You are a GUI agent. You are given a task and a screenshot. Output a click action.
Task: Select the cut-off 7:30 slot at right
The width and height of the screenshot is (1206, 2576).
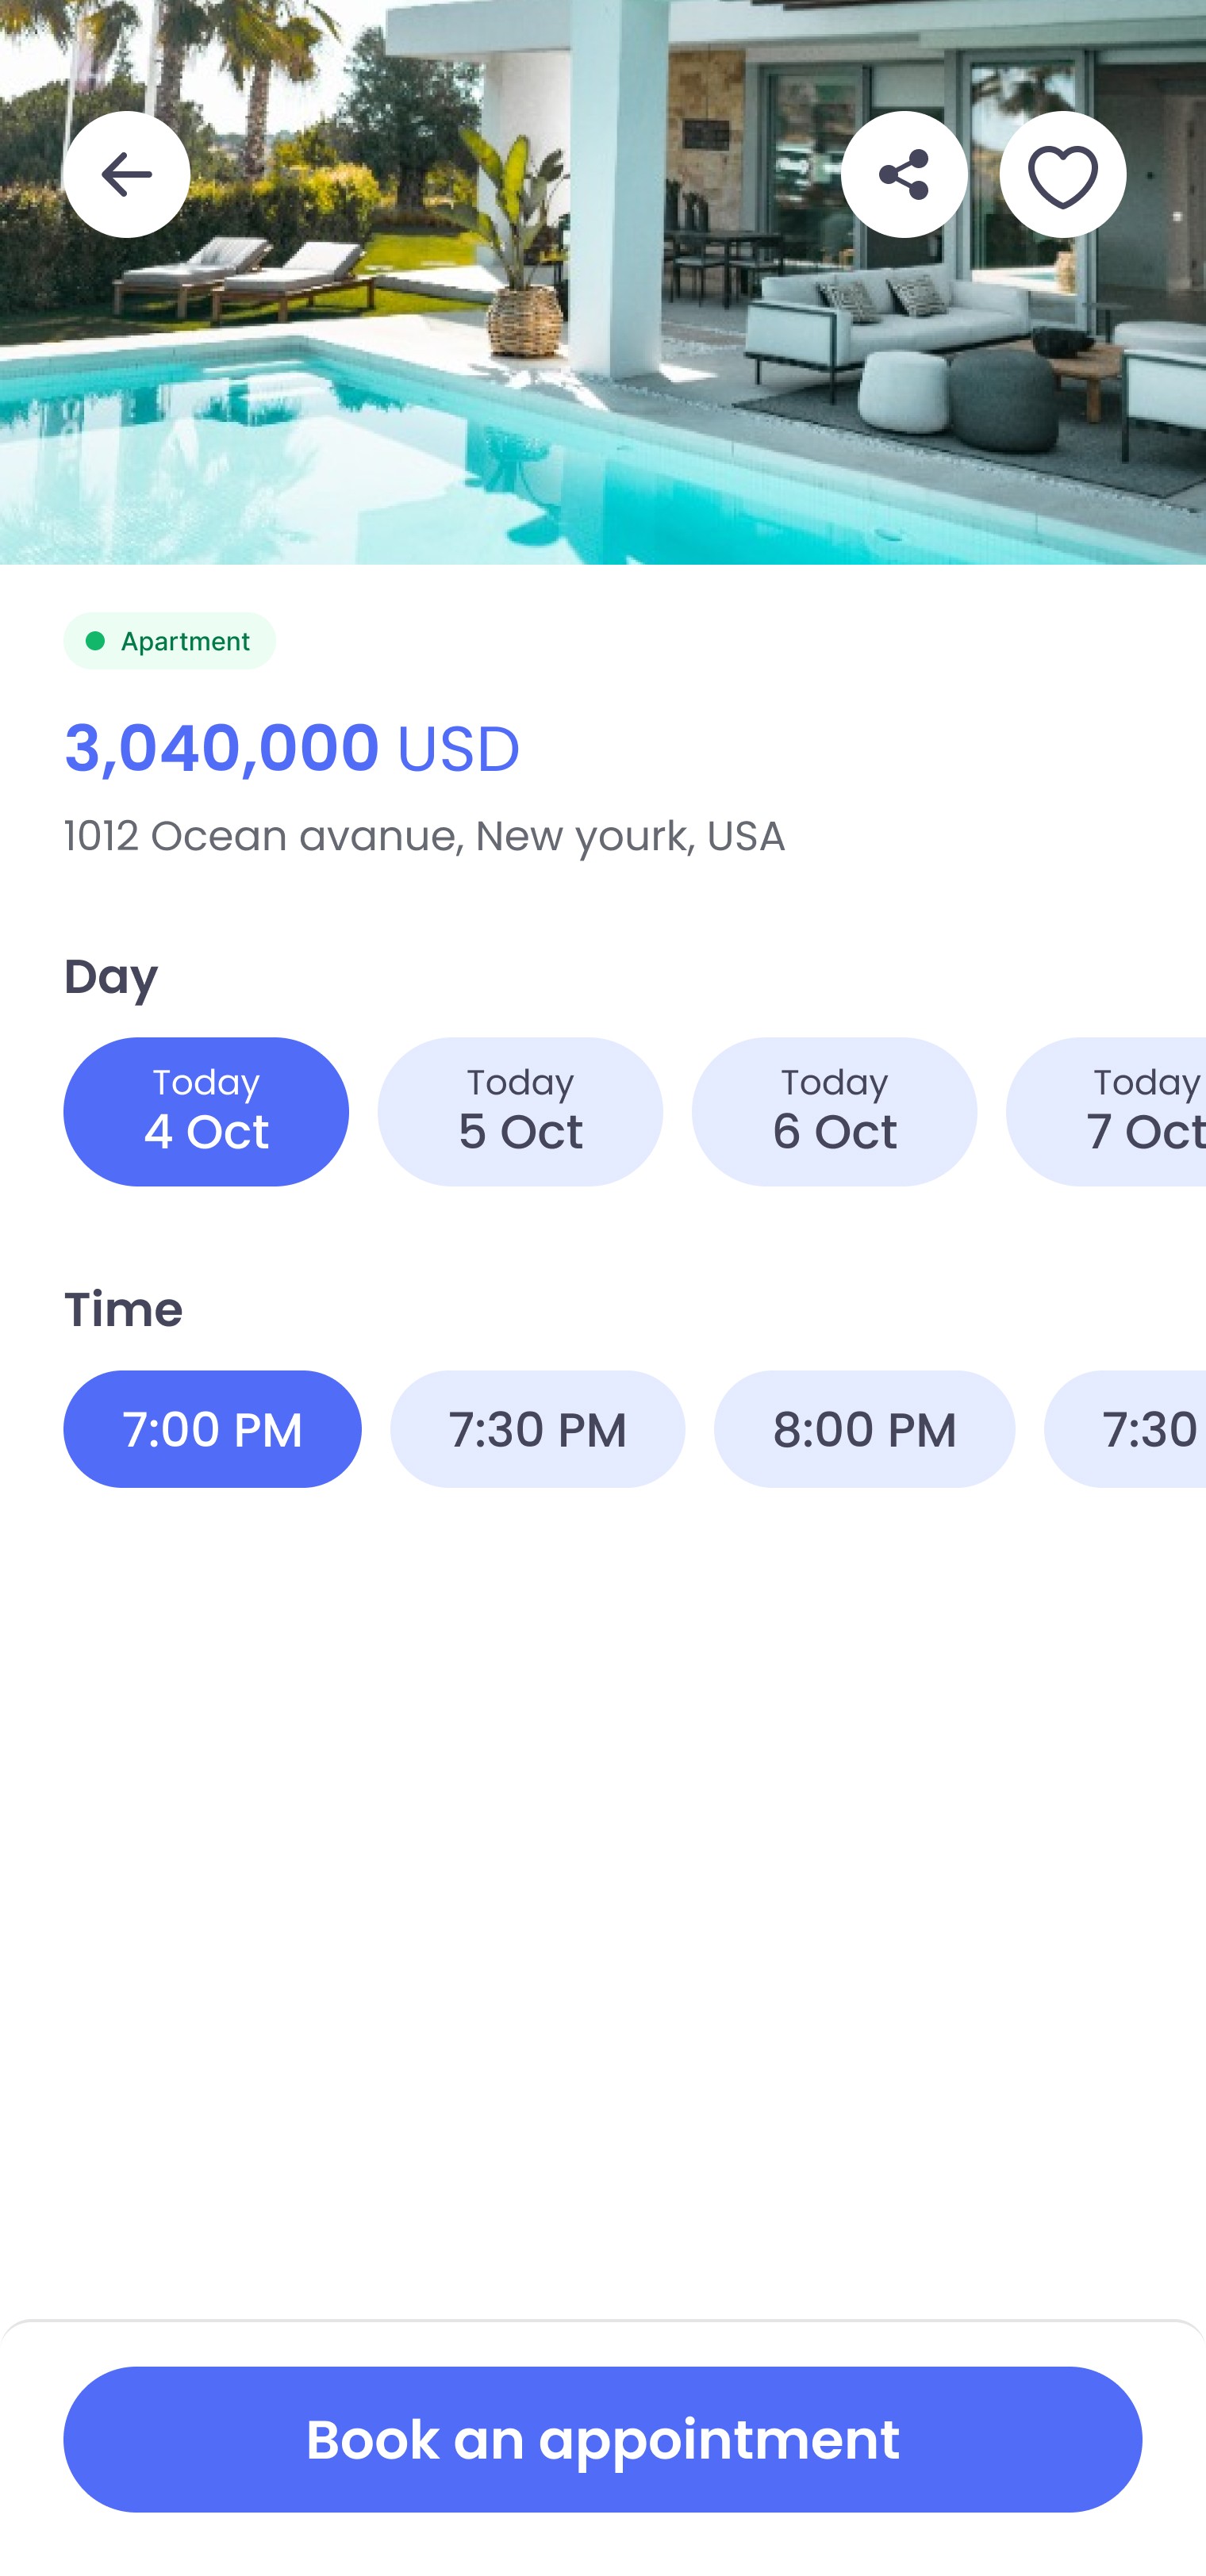[1125, 1429]
